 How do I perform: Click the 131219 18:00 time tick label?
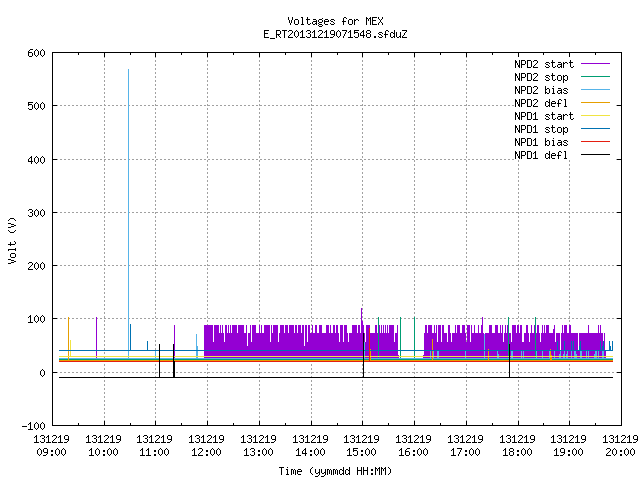coord(517,445)
